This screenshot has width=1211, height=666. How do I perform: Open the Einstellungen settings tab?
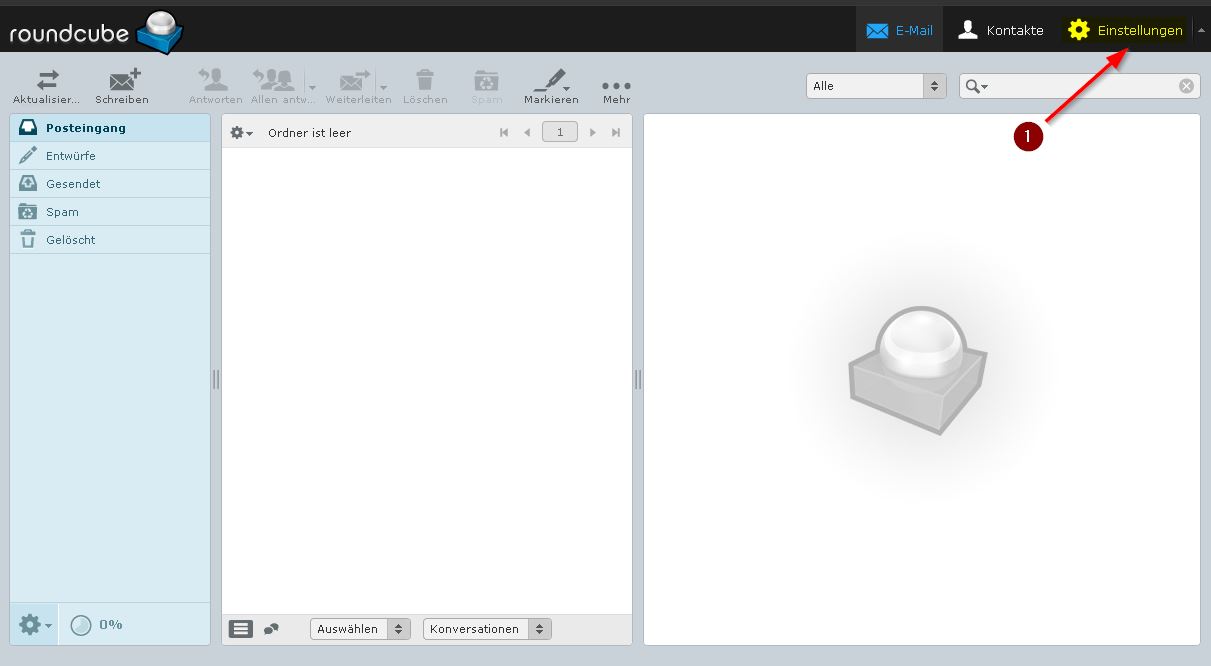coord(1126,30)
